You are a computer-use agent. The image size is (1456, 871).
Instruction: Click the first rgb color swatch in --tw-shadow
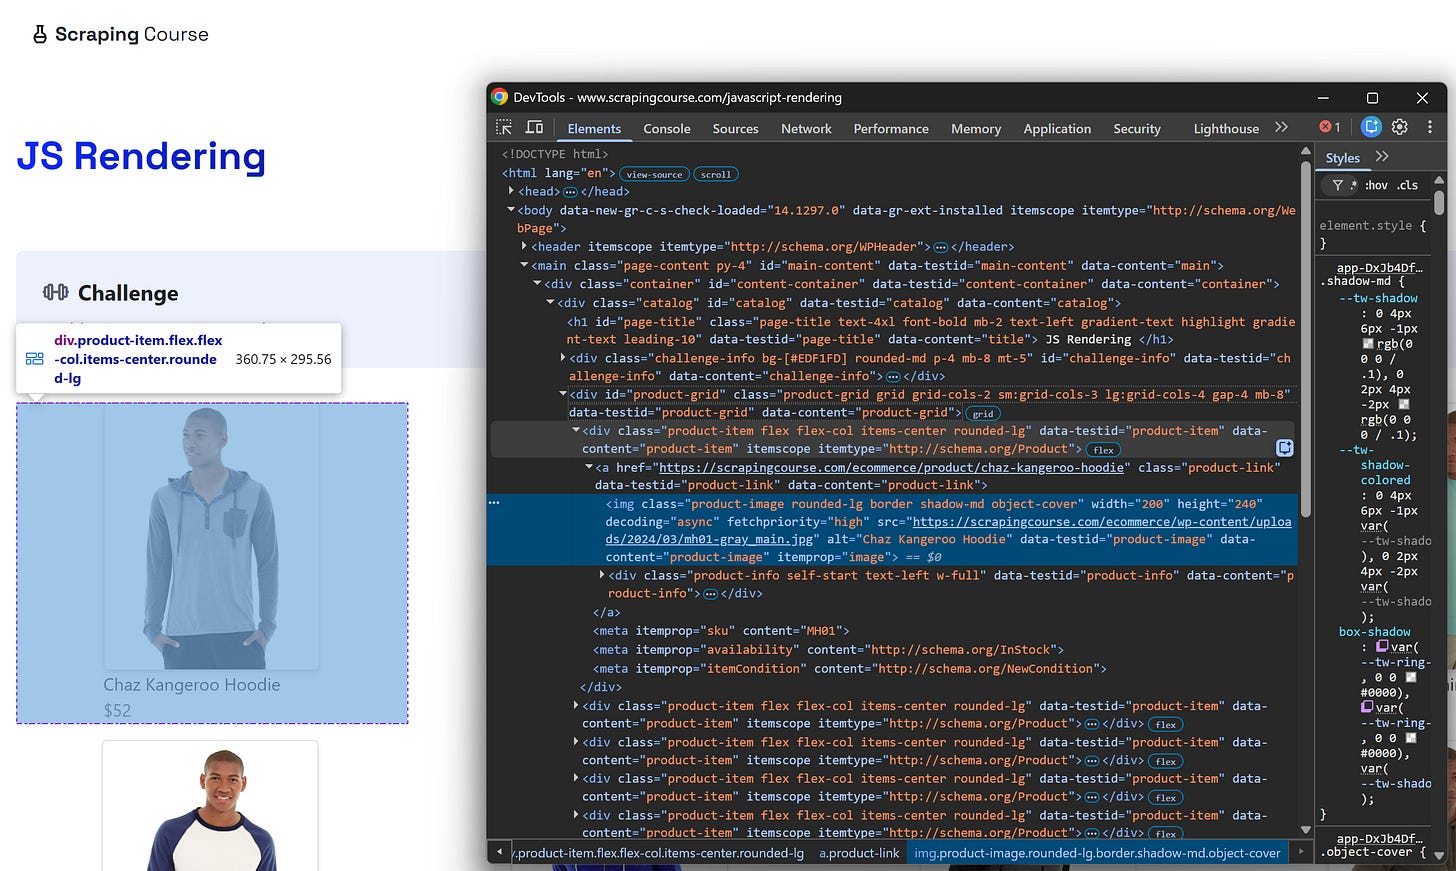pos(1368,343)
